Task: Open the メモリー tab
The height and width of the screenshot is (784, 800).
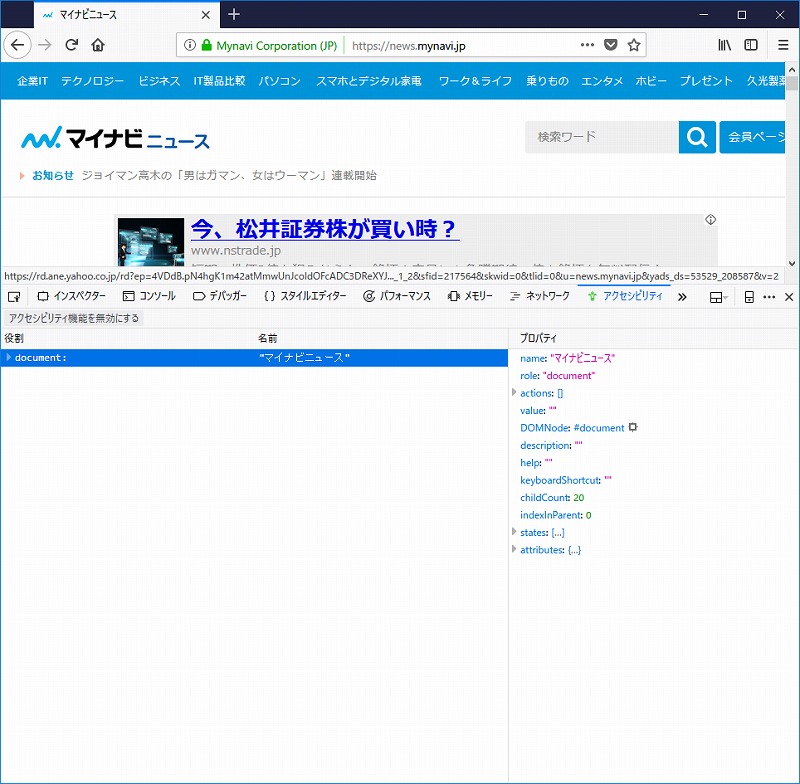Action: 470,296
